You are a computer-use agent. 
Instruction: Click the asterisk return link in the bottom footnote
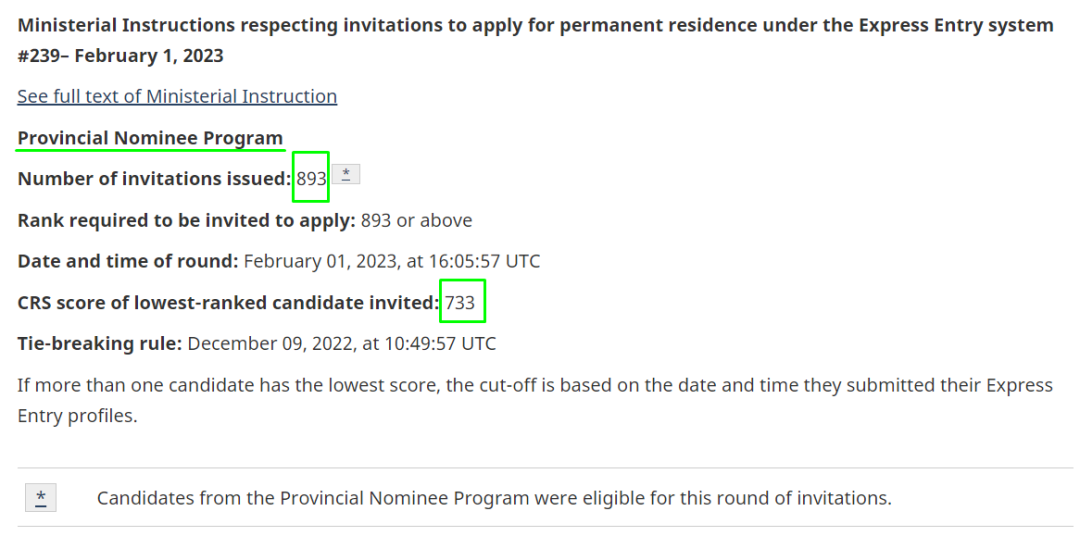(41, 498)
